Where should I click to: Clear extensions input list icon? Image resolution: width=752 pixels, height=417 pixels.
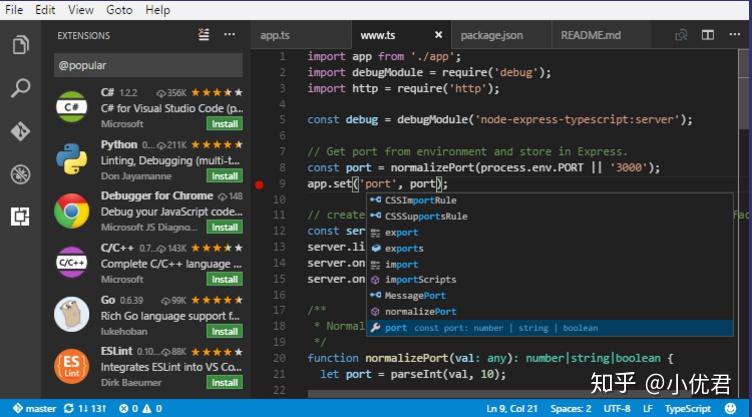tap(204, 35)
